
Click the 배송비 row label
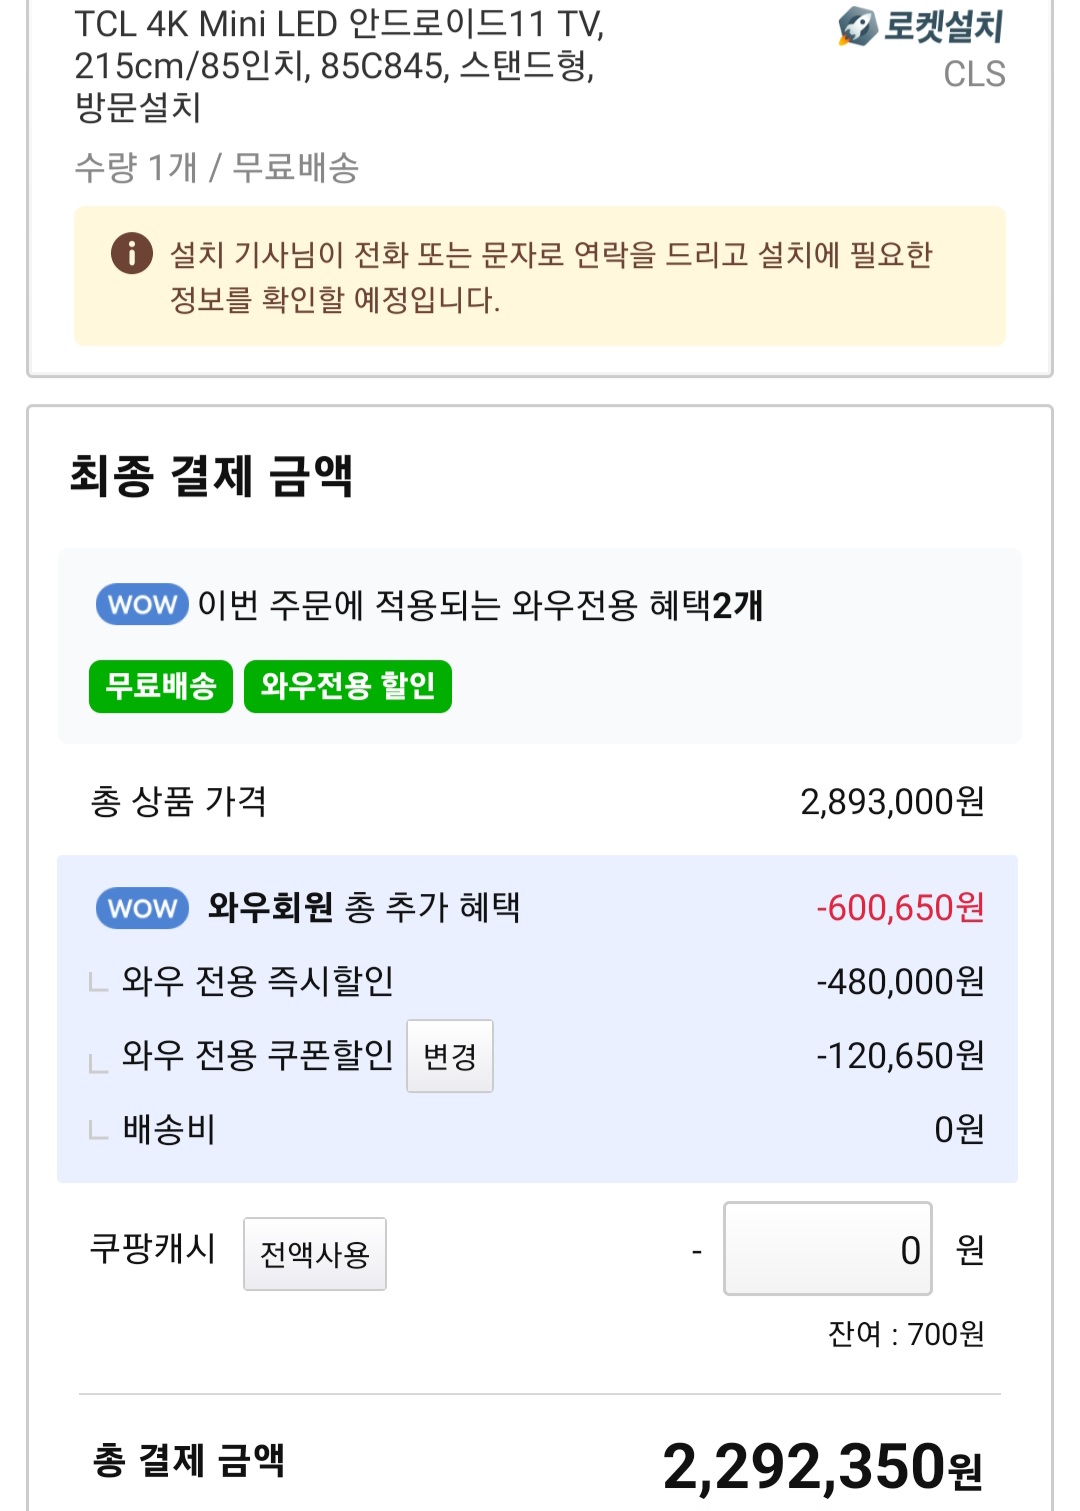coord(168,1129)
